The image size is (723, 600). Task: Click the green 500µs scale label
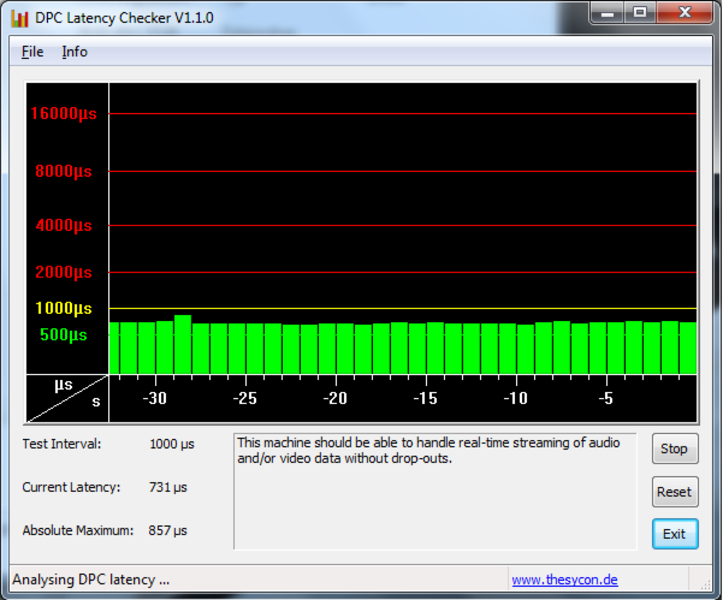point(63,335)
